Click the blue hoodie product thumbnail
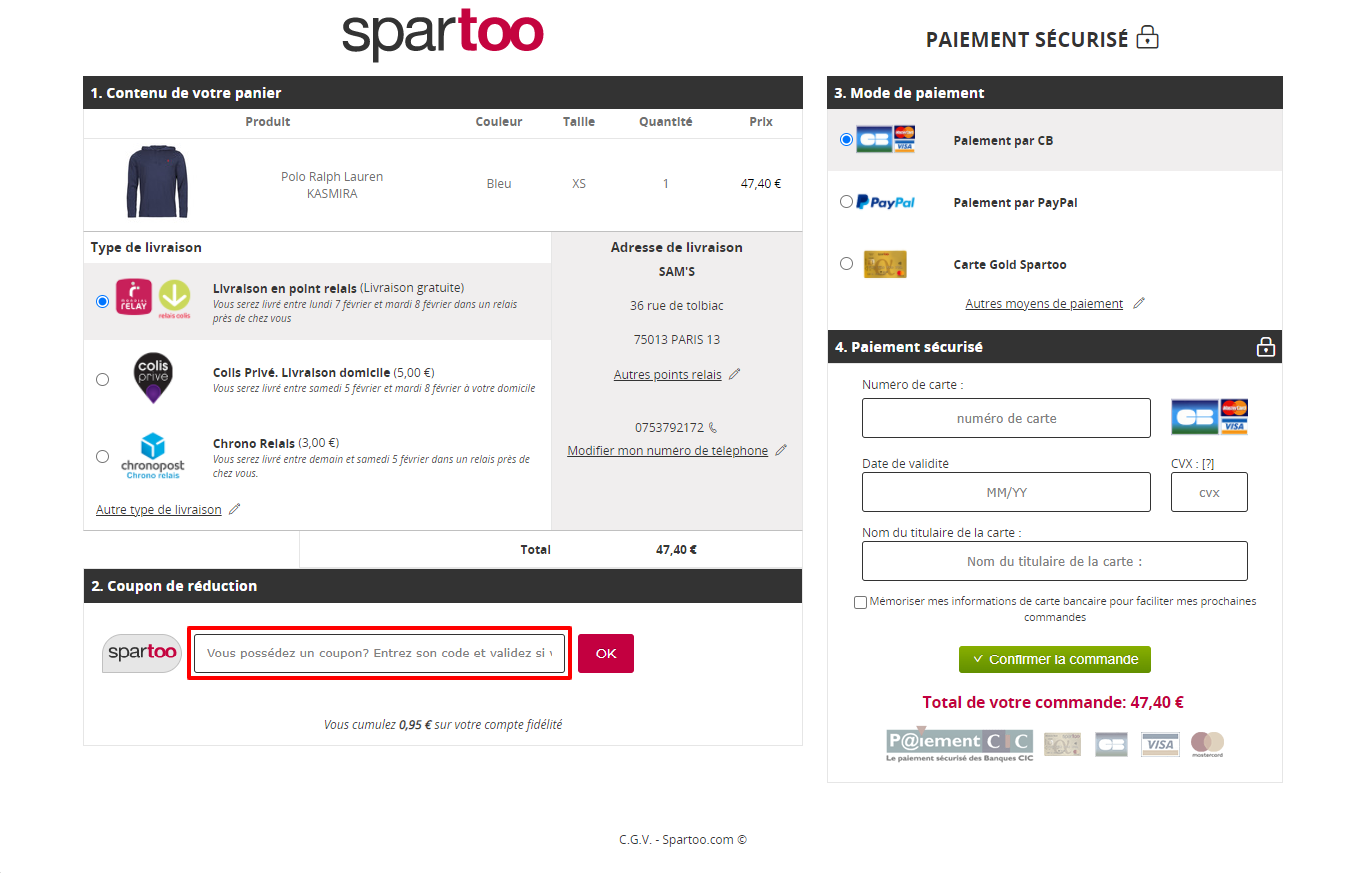1366x877 pixels. 157,183
